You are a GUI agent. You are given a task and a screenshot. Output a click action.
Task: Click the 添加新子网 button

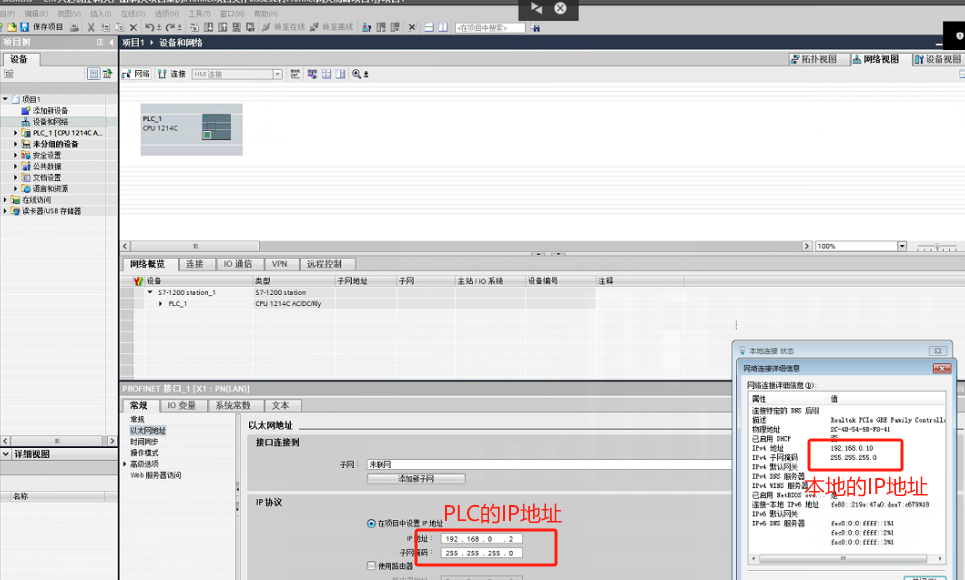(416, 478)
